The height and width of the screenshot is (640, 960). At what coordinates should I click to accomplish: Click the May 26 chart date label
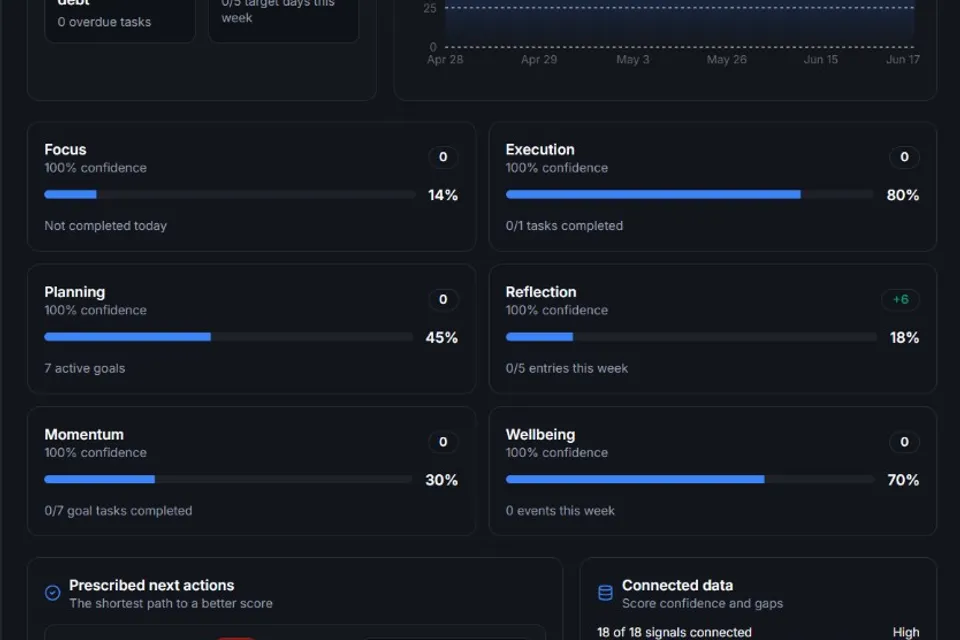point(727,60)
